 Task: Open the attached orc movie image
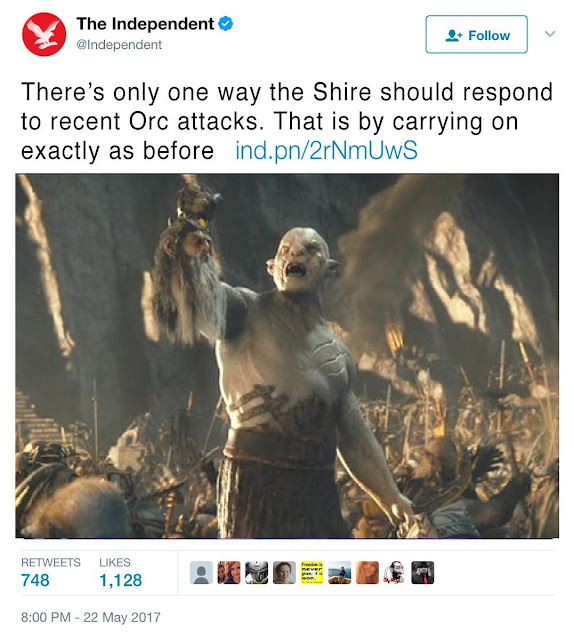click(287, 356)
